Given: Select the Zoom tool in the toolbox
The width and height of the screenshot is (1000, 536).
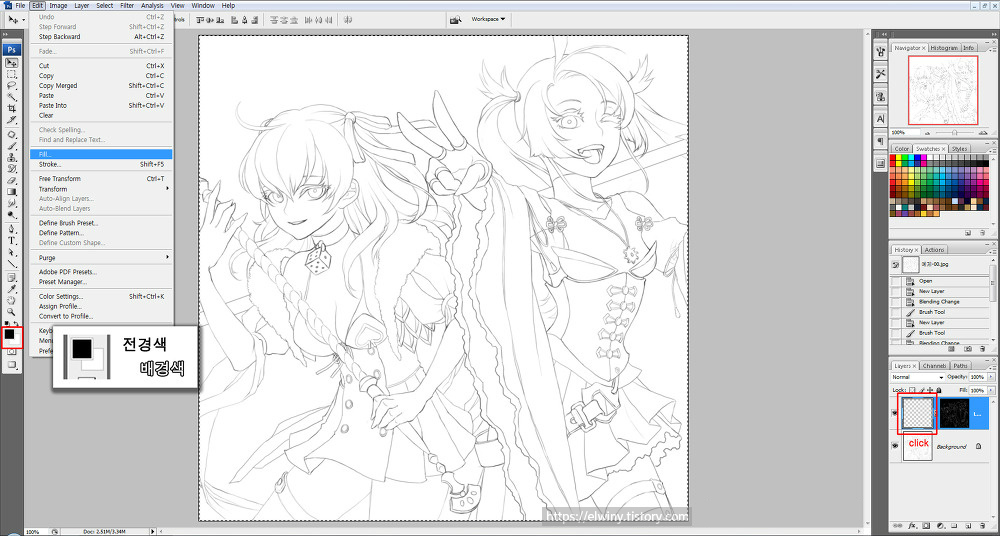Looking at the screenshot, I should pyautogui.click(x=12, y=311).
